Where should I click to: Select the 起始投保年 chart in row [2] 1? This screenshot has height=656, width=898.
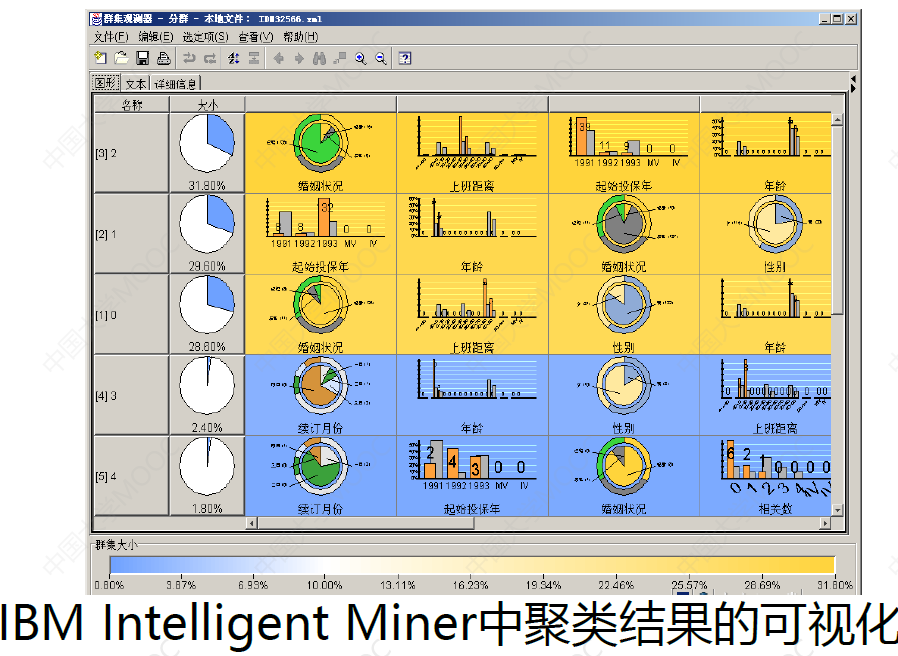coord(321,234)
